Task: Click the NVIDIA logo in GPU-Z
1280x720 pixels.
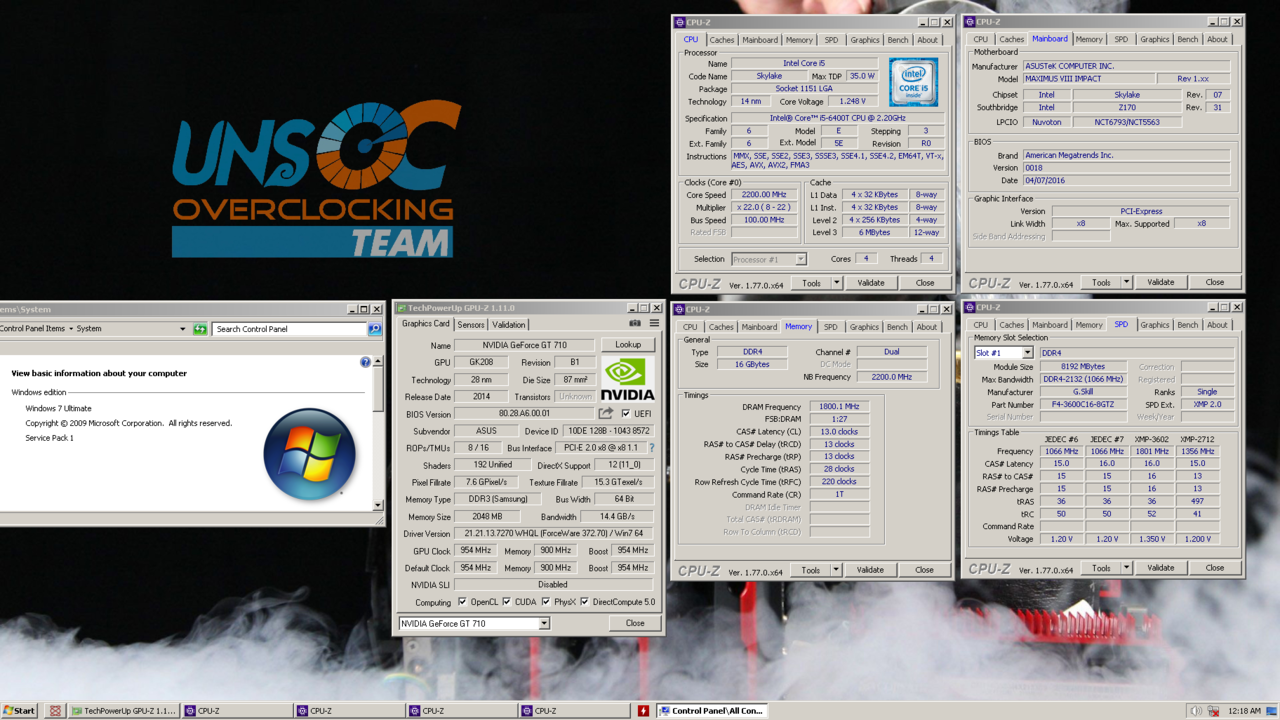Action: [628, 380]
